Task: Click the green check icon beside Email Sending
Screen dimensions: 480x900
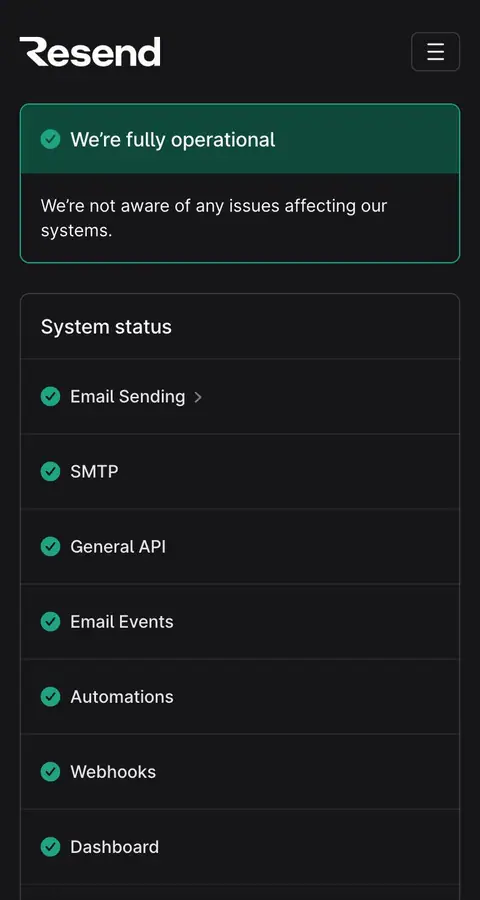Action: click(51, 396)
